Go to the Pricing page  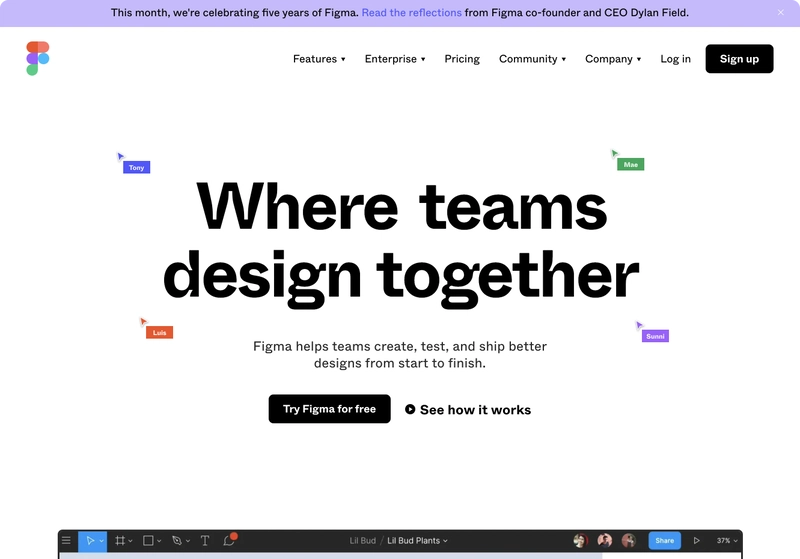click(462, 59)
